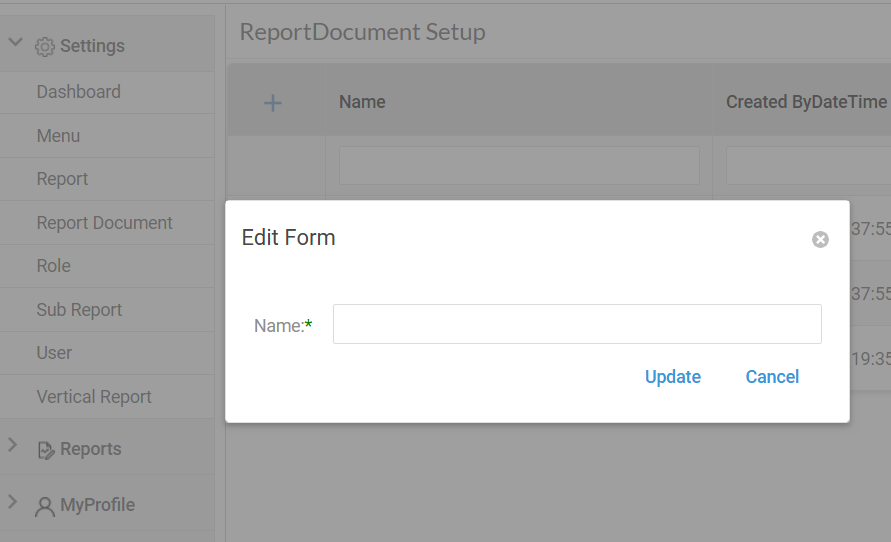Screen dimensions: 891x542
Task: Click Cancel in the Edit Form
Action: [772, 377]
